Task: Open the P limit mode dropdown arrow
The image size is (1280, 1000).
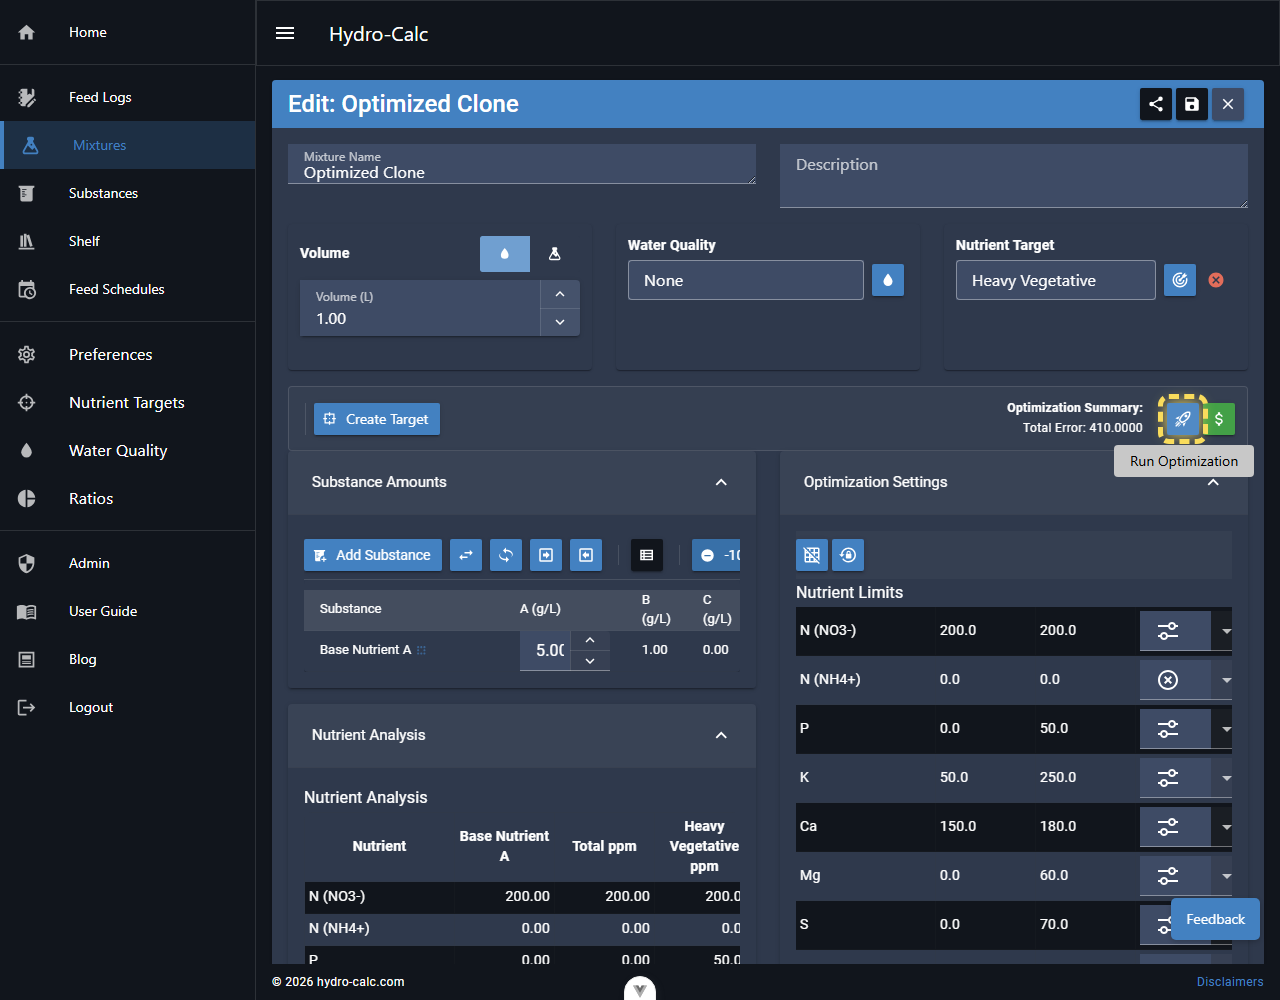Action: click(1226, 729)
